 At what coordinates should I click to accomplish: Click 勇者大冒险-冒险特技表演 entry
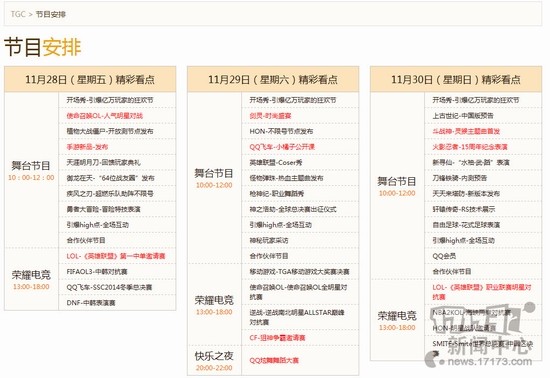coord(103,209)
